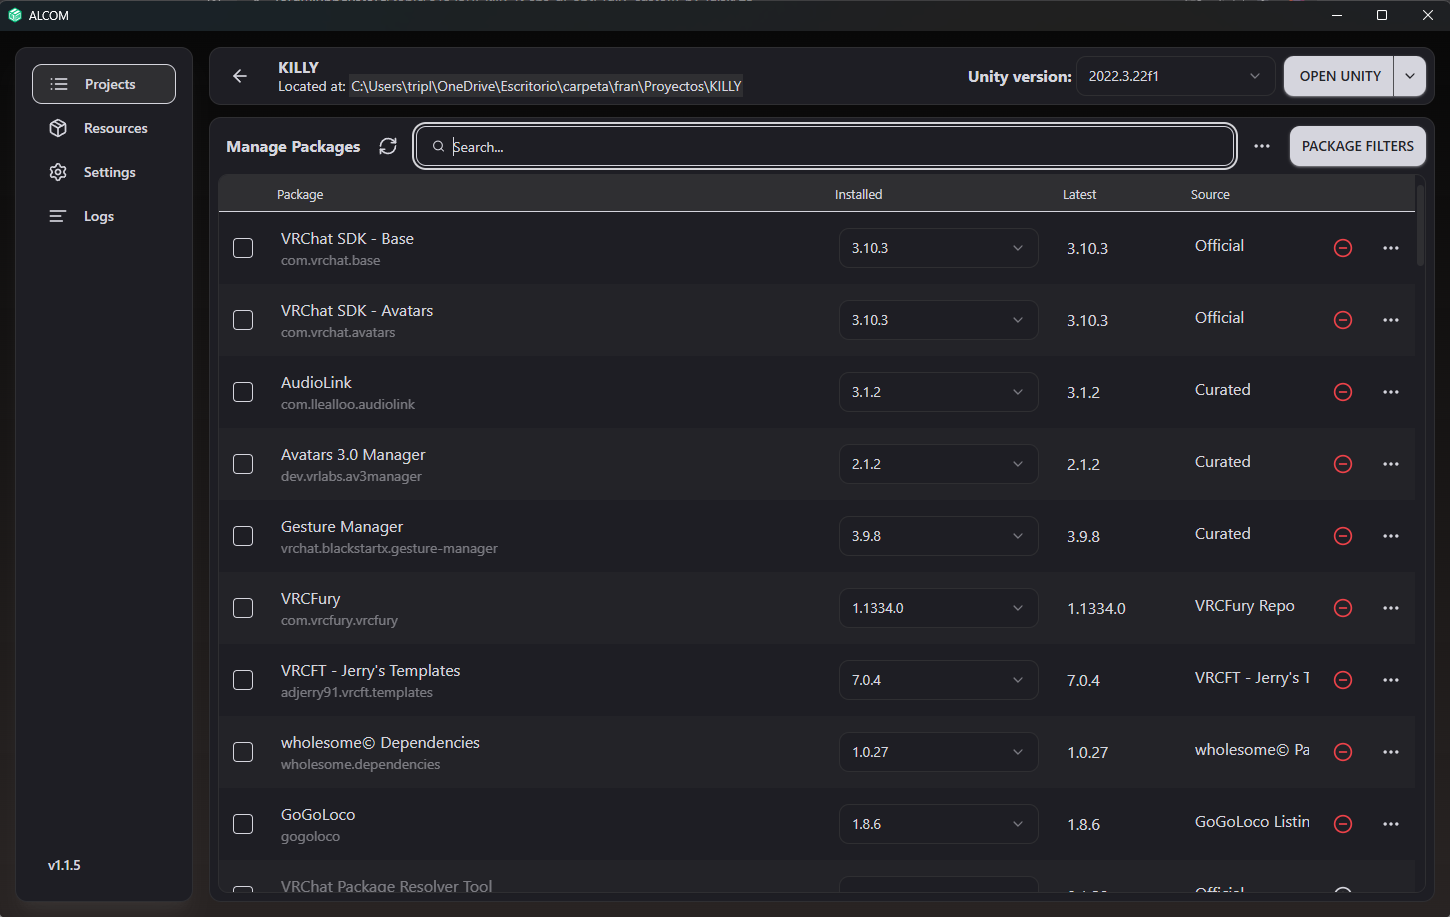Screen dimensions: 1450x917
Task: View Logs from the sidebar
Action: tap(104, 216)
